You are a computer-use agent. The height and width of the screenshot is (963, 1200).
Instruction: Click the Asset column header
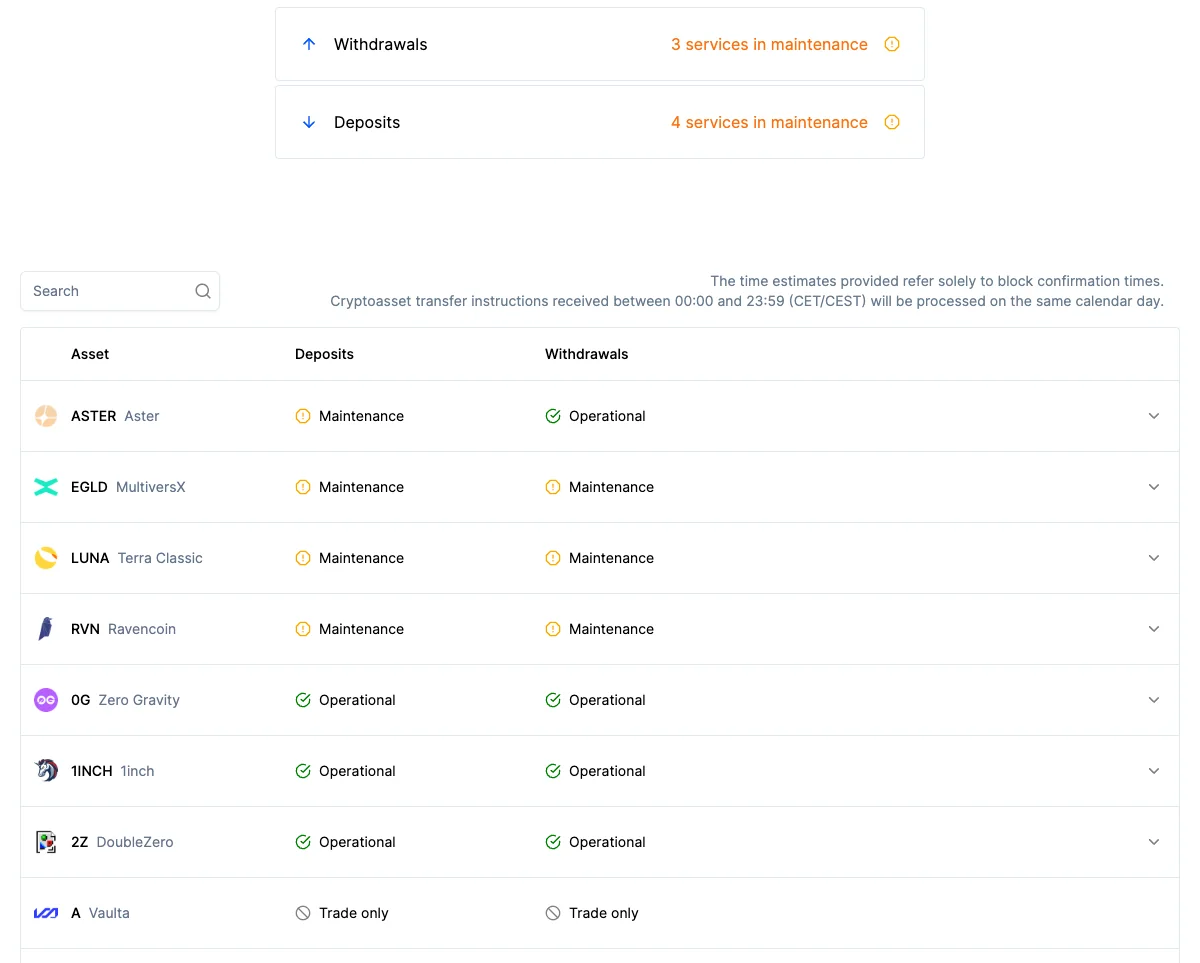coord(90,354)
